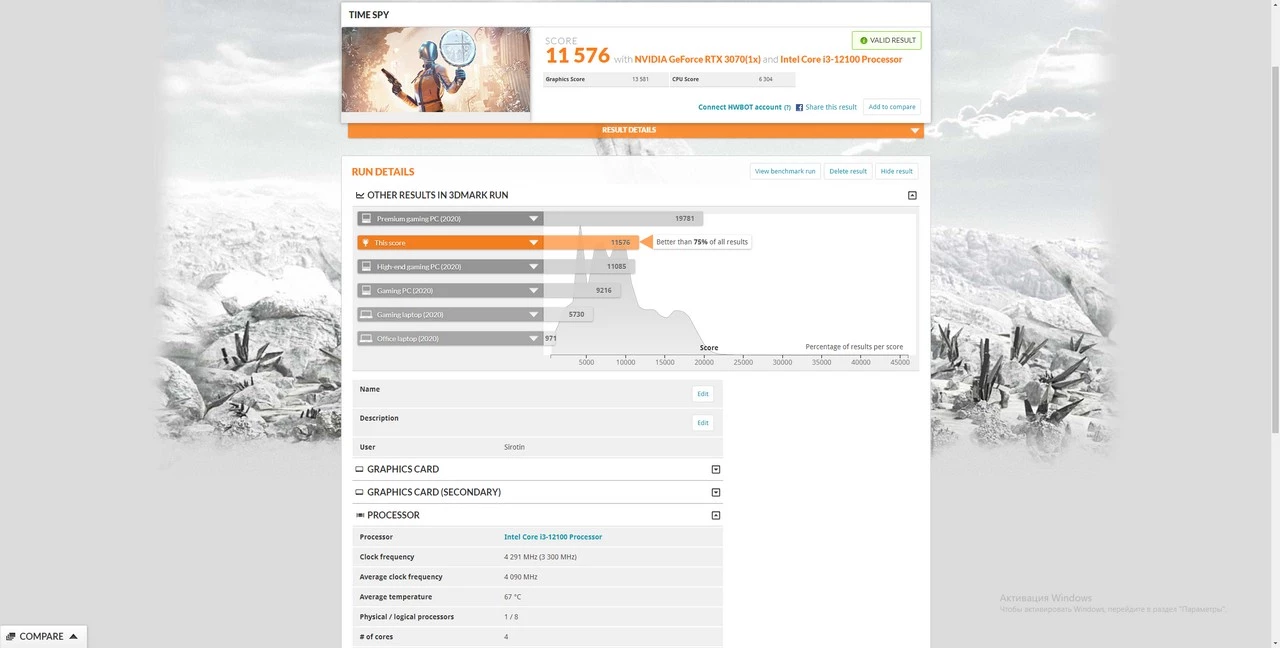Click the Hide result button
Viewport: 1280px width, 648px height.
(897, 171)
